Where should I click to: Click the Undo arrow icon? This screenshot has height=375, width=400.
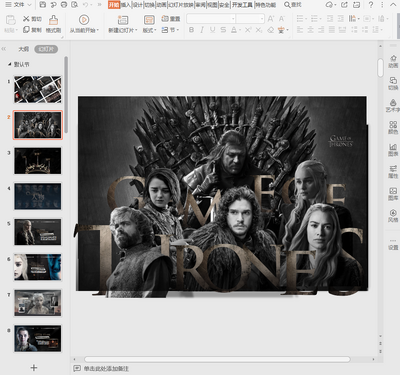click(85, 5)
